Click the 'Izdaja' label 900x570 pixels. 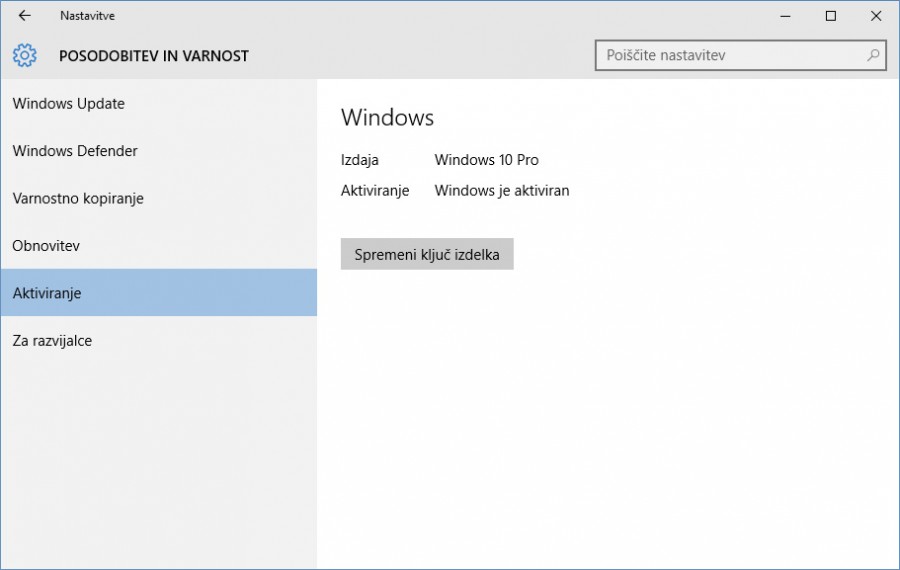(359, 160)
